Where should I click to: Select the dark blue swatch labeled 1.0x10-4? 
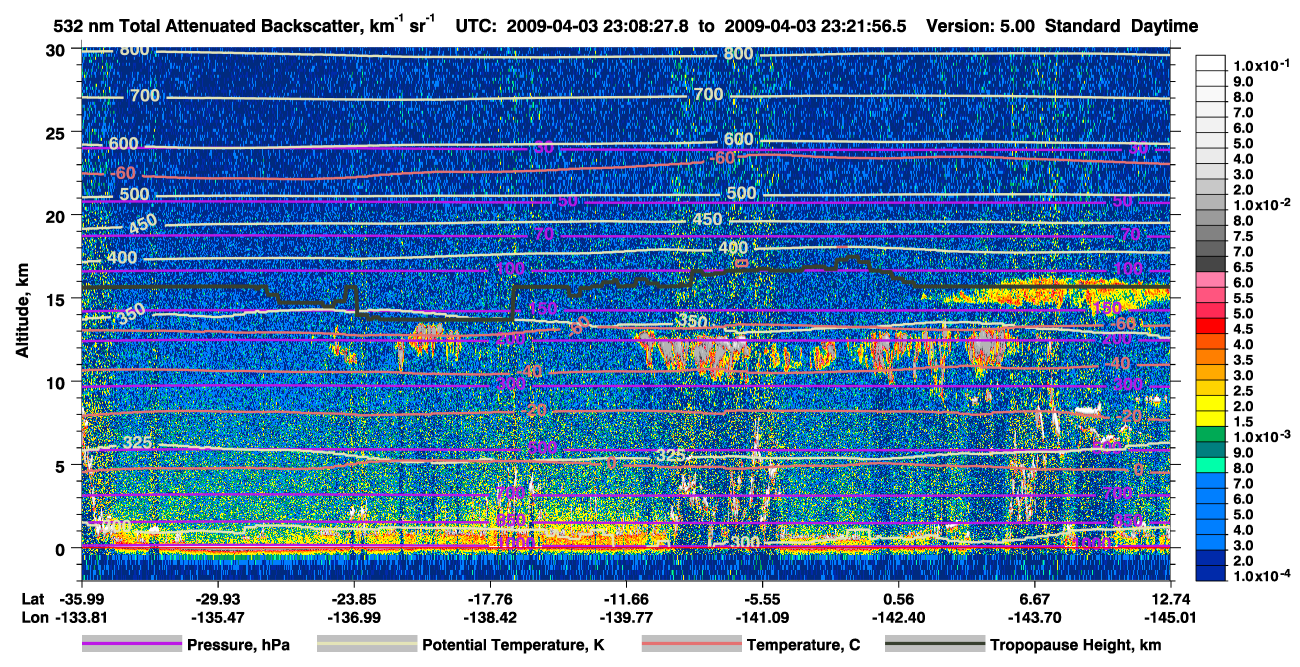click(x=1211, y=574)
